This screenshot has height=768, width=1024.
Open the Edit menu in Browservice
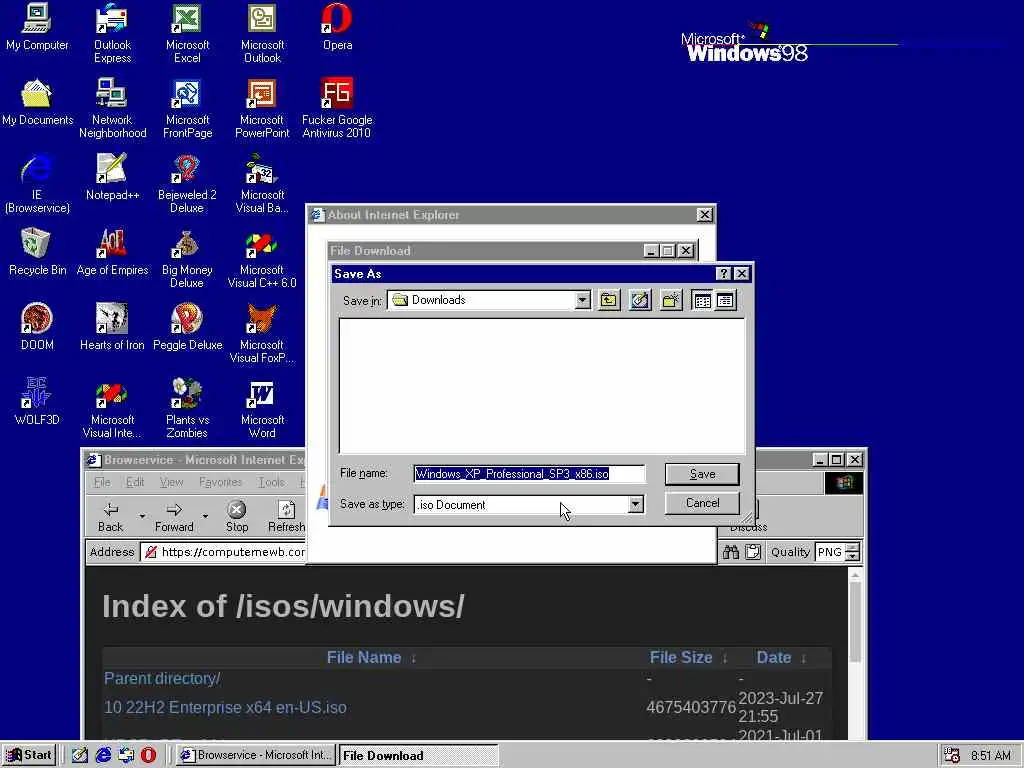click(x=135, y=482)
